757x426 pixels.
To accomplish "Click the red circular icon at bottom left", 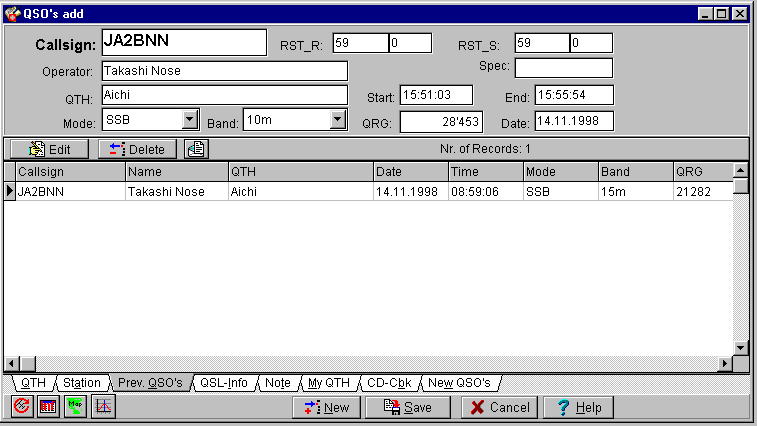I will click(22, 407).
